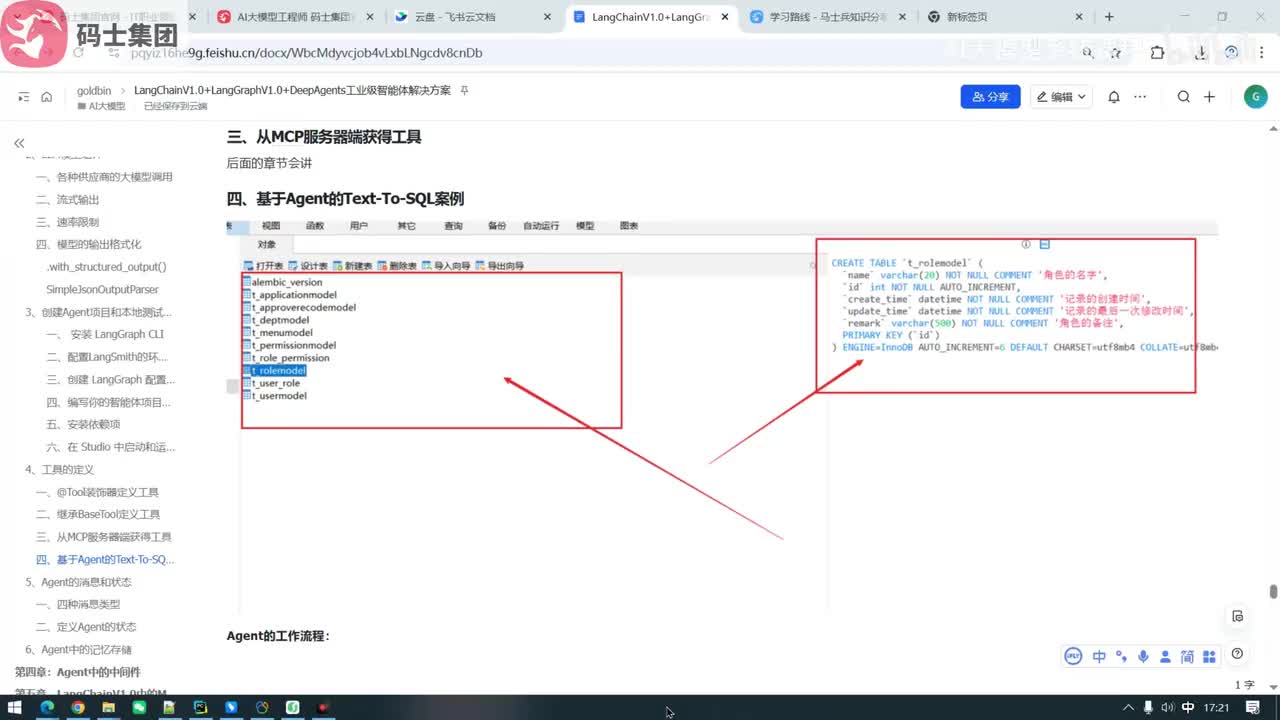1280x720 pixels.
Task: Open the goldbin breadcrumb link
Action: tap(94, 90)
